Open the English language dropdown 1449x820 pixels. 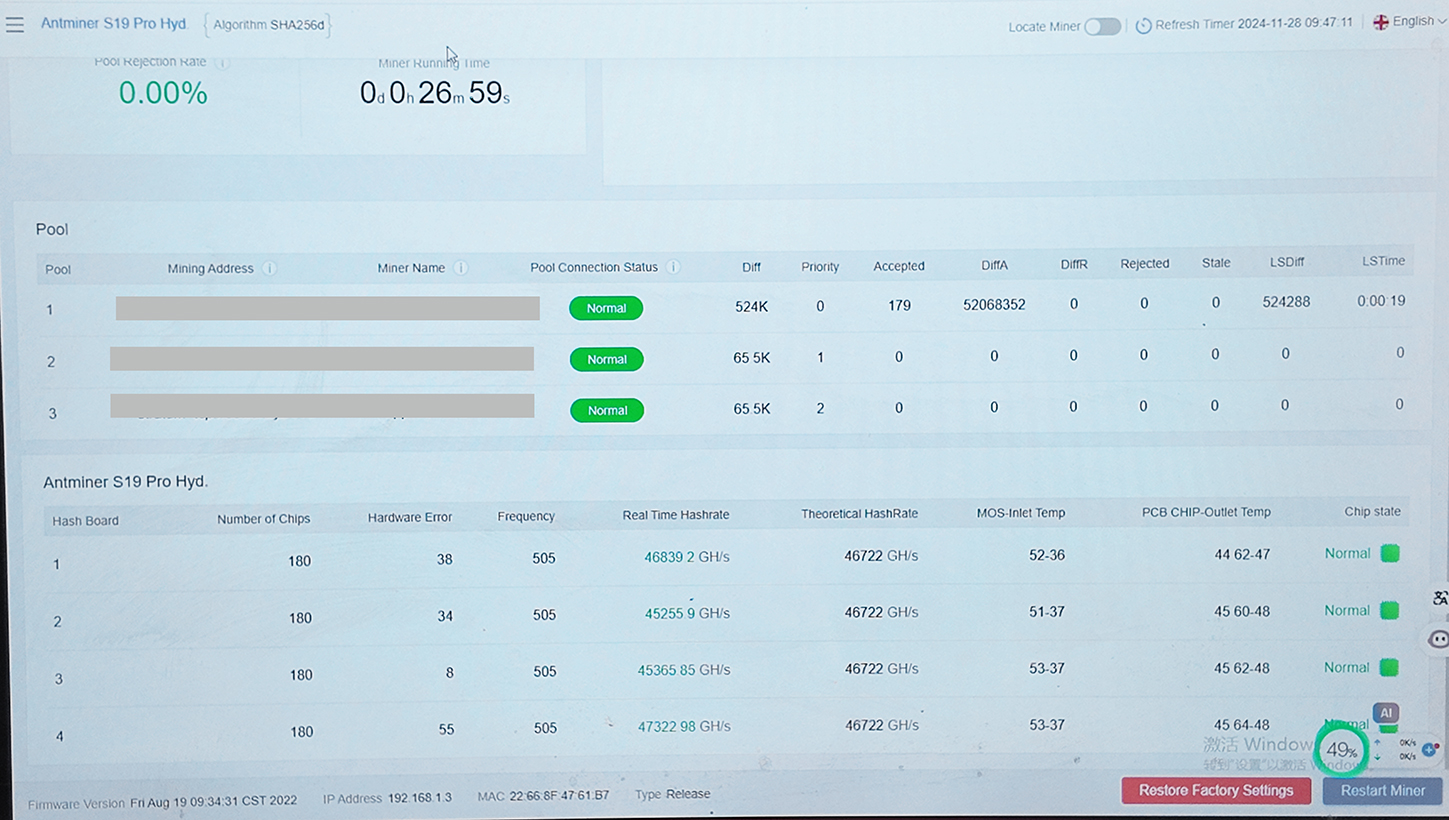(x=1412, y=22)
